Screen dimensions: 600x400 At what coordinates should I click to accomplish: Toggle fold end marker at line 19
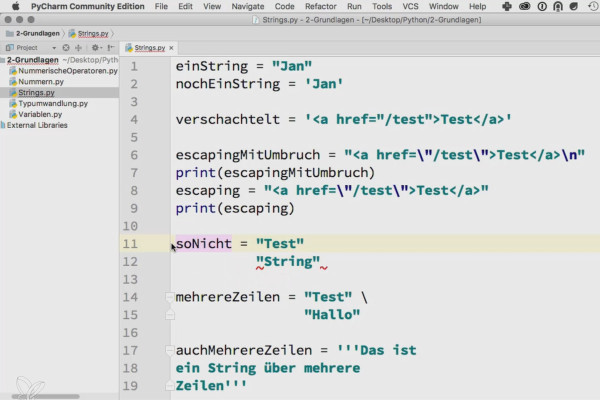pos(170,385)
